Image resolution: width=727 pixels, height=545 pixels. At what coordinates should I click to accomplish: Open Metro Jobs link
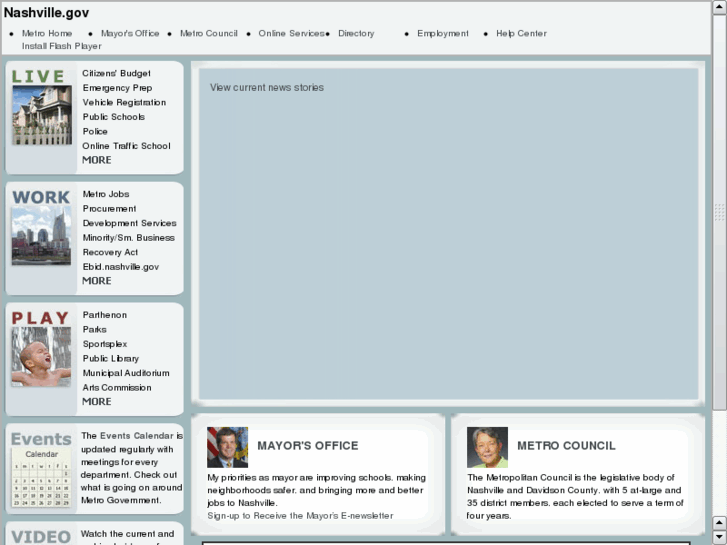pos(106,194)
